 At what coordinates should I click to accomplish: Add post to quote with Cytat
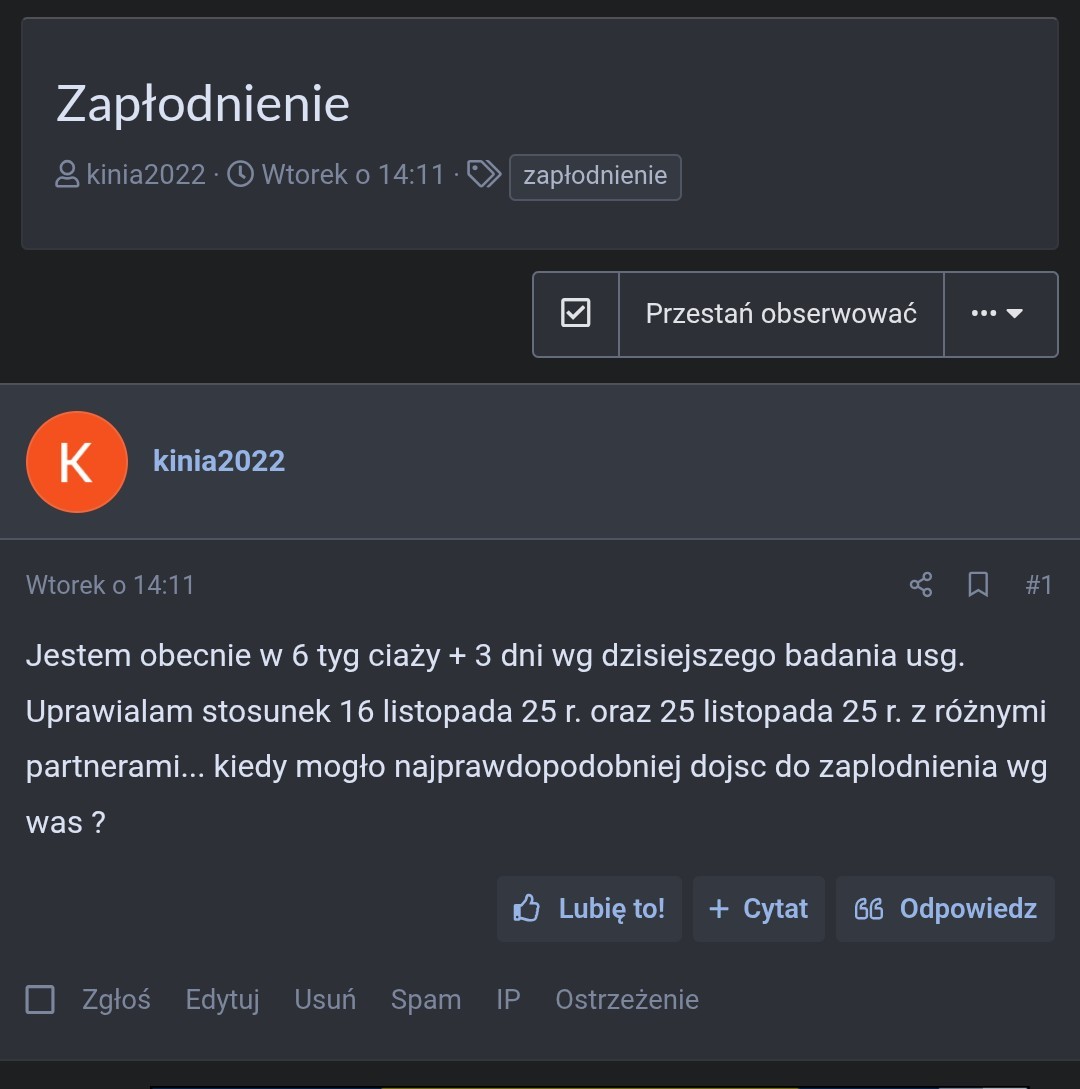click(758, 908)
